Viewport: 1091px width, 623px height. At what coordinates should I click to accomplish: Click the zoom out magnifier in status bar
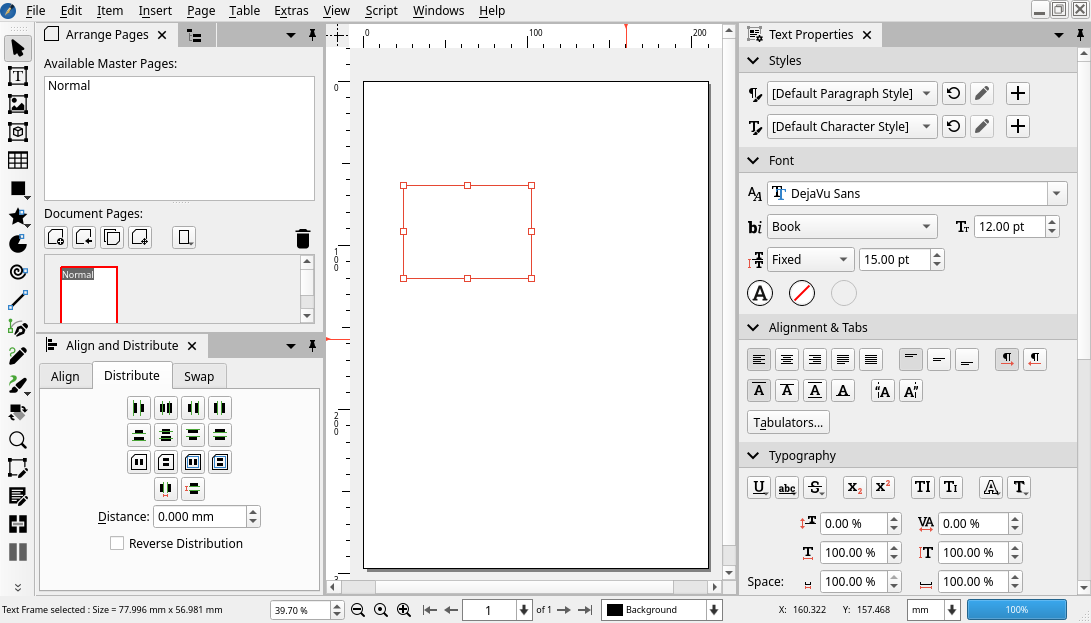[358, 610]
